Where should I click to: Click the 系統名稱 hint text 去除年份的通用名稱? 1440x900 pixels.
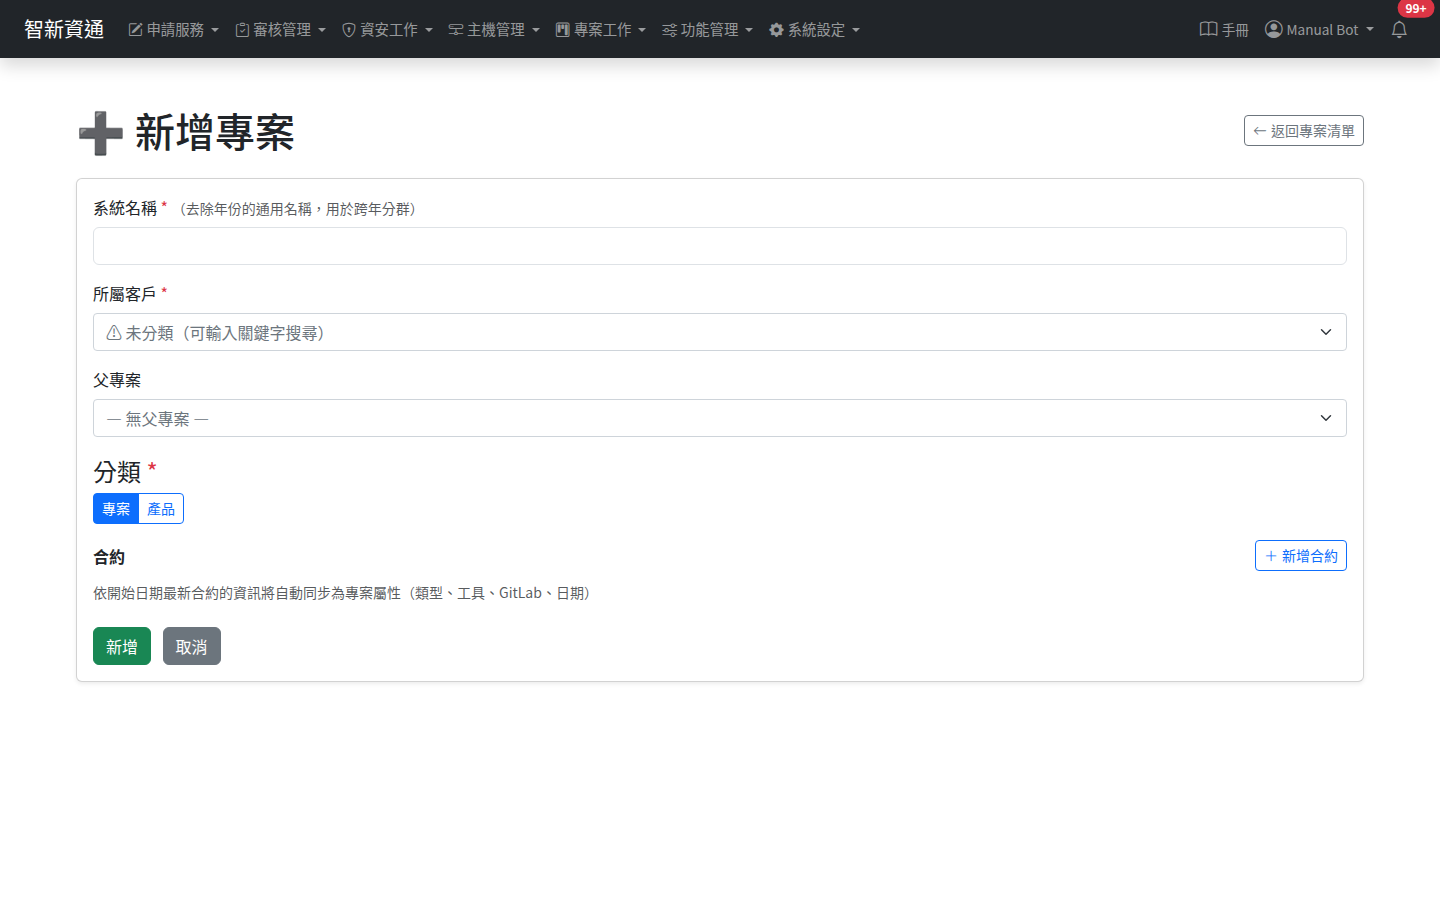(x=298, y=209)
